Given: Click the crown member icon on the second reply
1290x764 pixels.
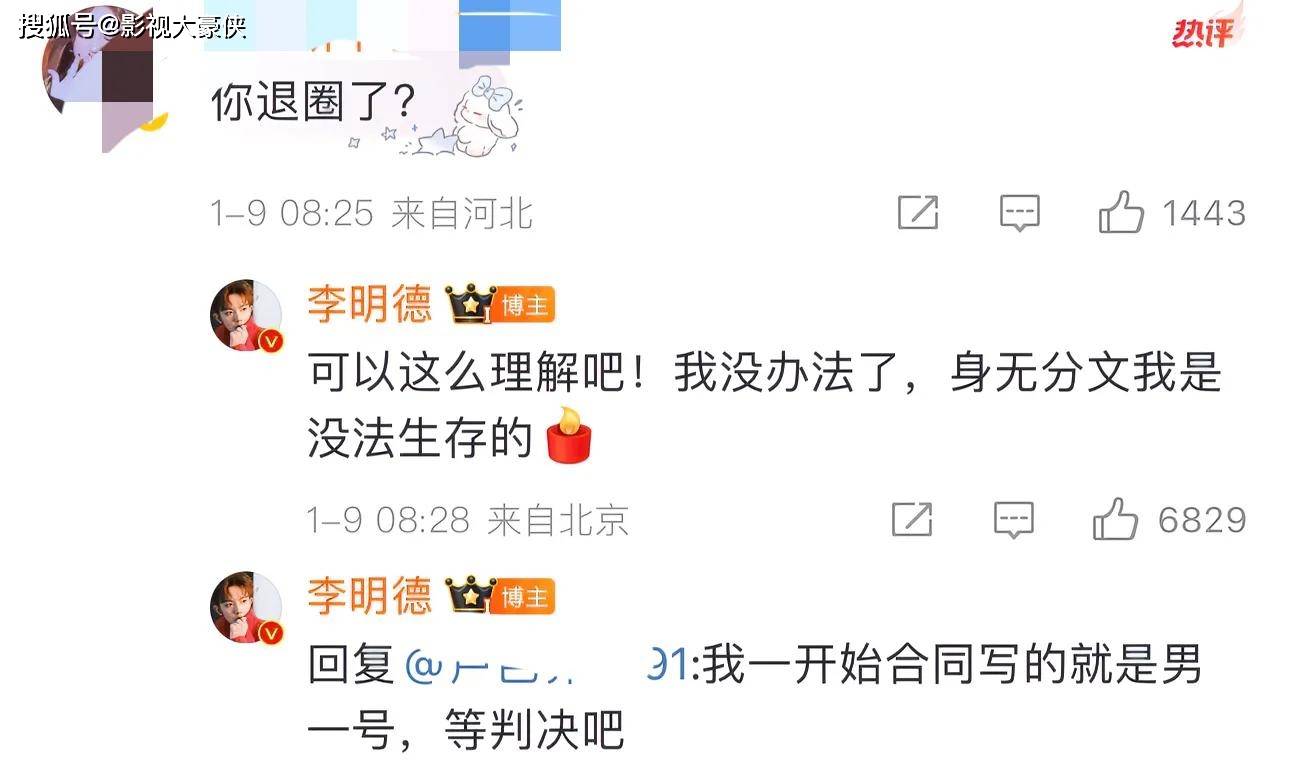Looking at the screenshot, I should point(470,596).
